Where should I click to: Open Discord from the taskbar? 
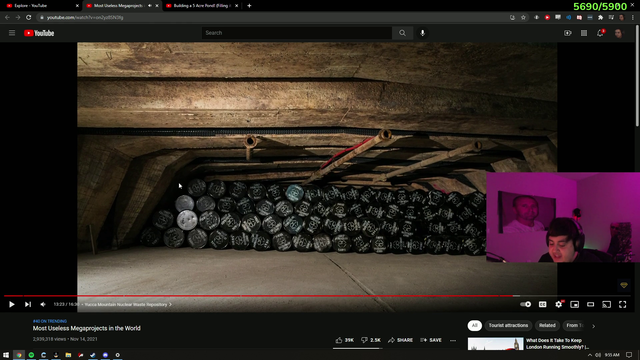[105, 355]
